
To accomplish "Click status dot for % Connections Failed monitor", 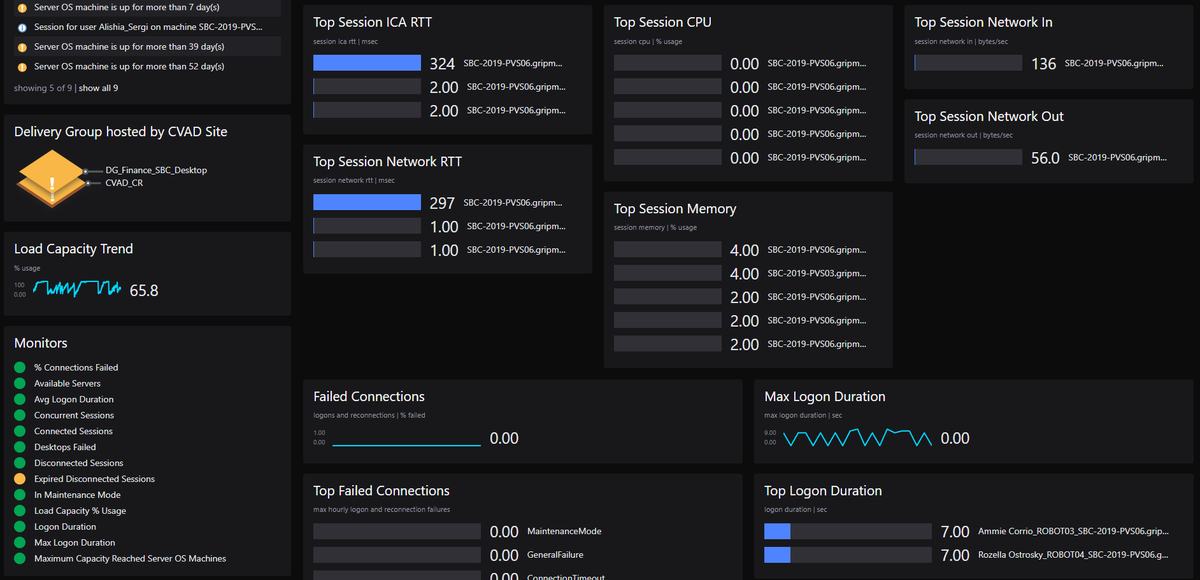I will (x=19, y=367).
